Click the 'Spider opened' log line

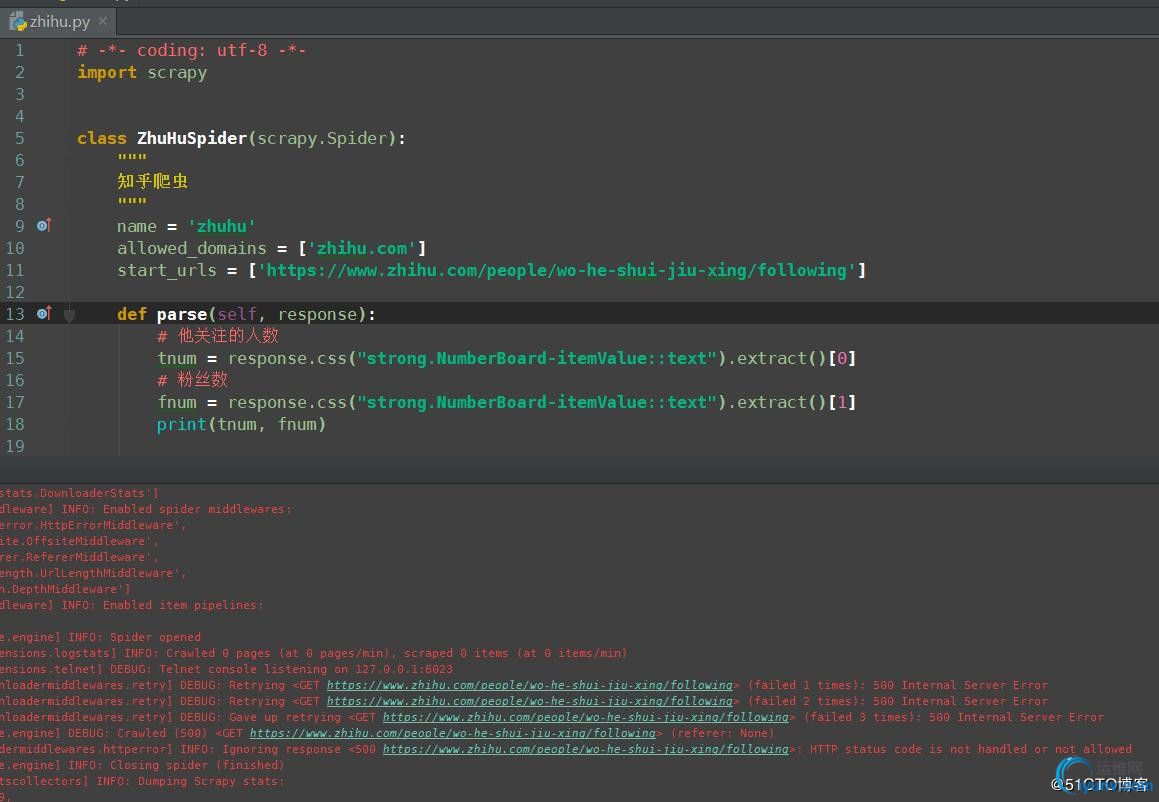tap(101, 637)
